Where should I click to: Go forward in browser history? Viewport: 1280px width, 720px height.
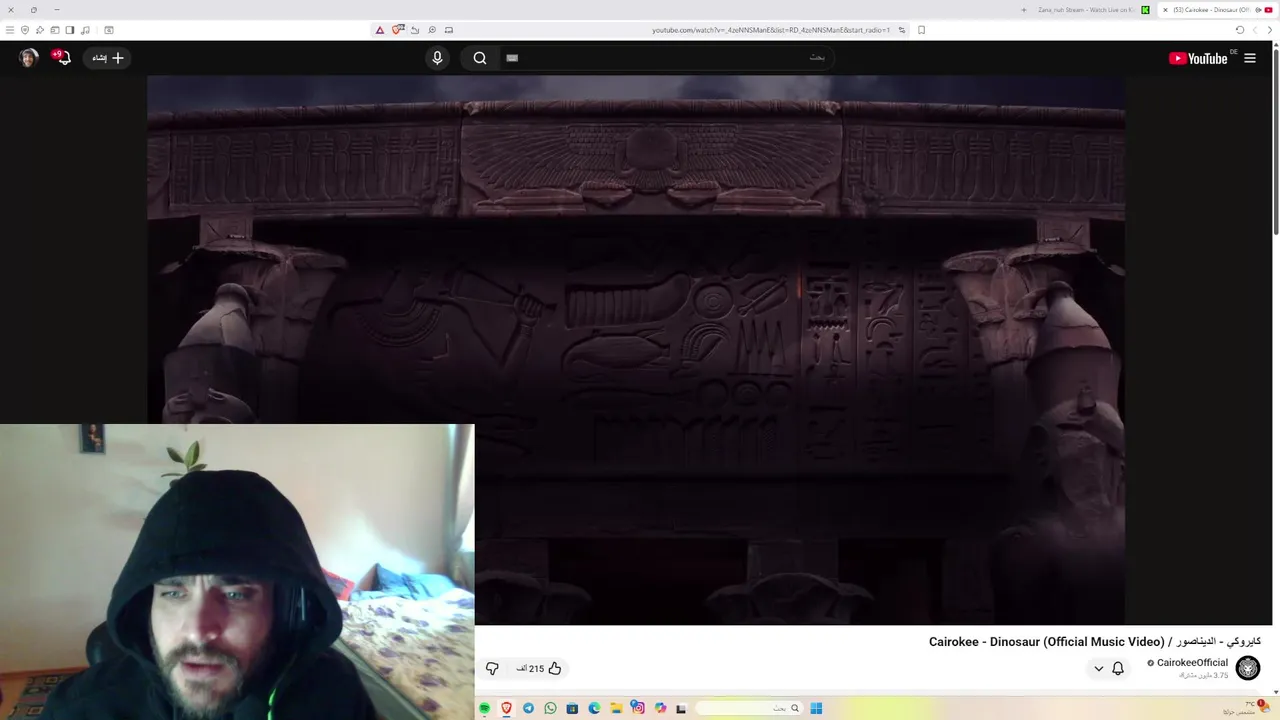pyautogui.click(x=1255, y=30)
